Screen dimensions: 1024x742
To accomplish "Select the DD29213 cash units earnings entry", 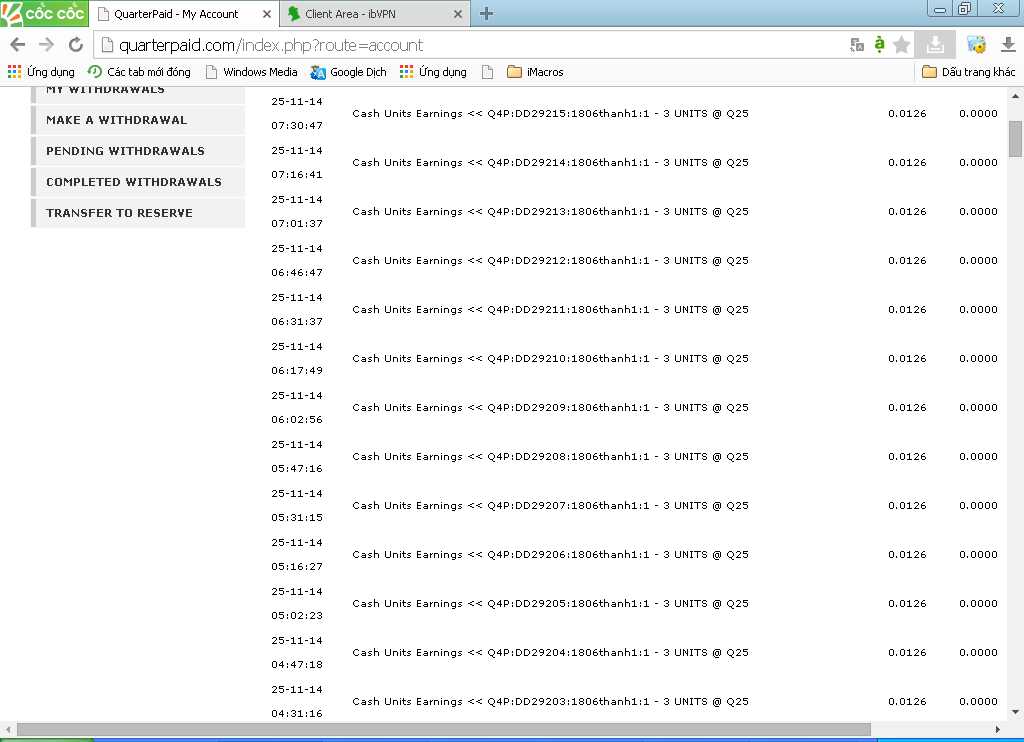I will point(550,212).
